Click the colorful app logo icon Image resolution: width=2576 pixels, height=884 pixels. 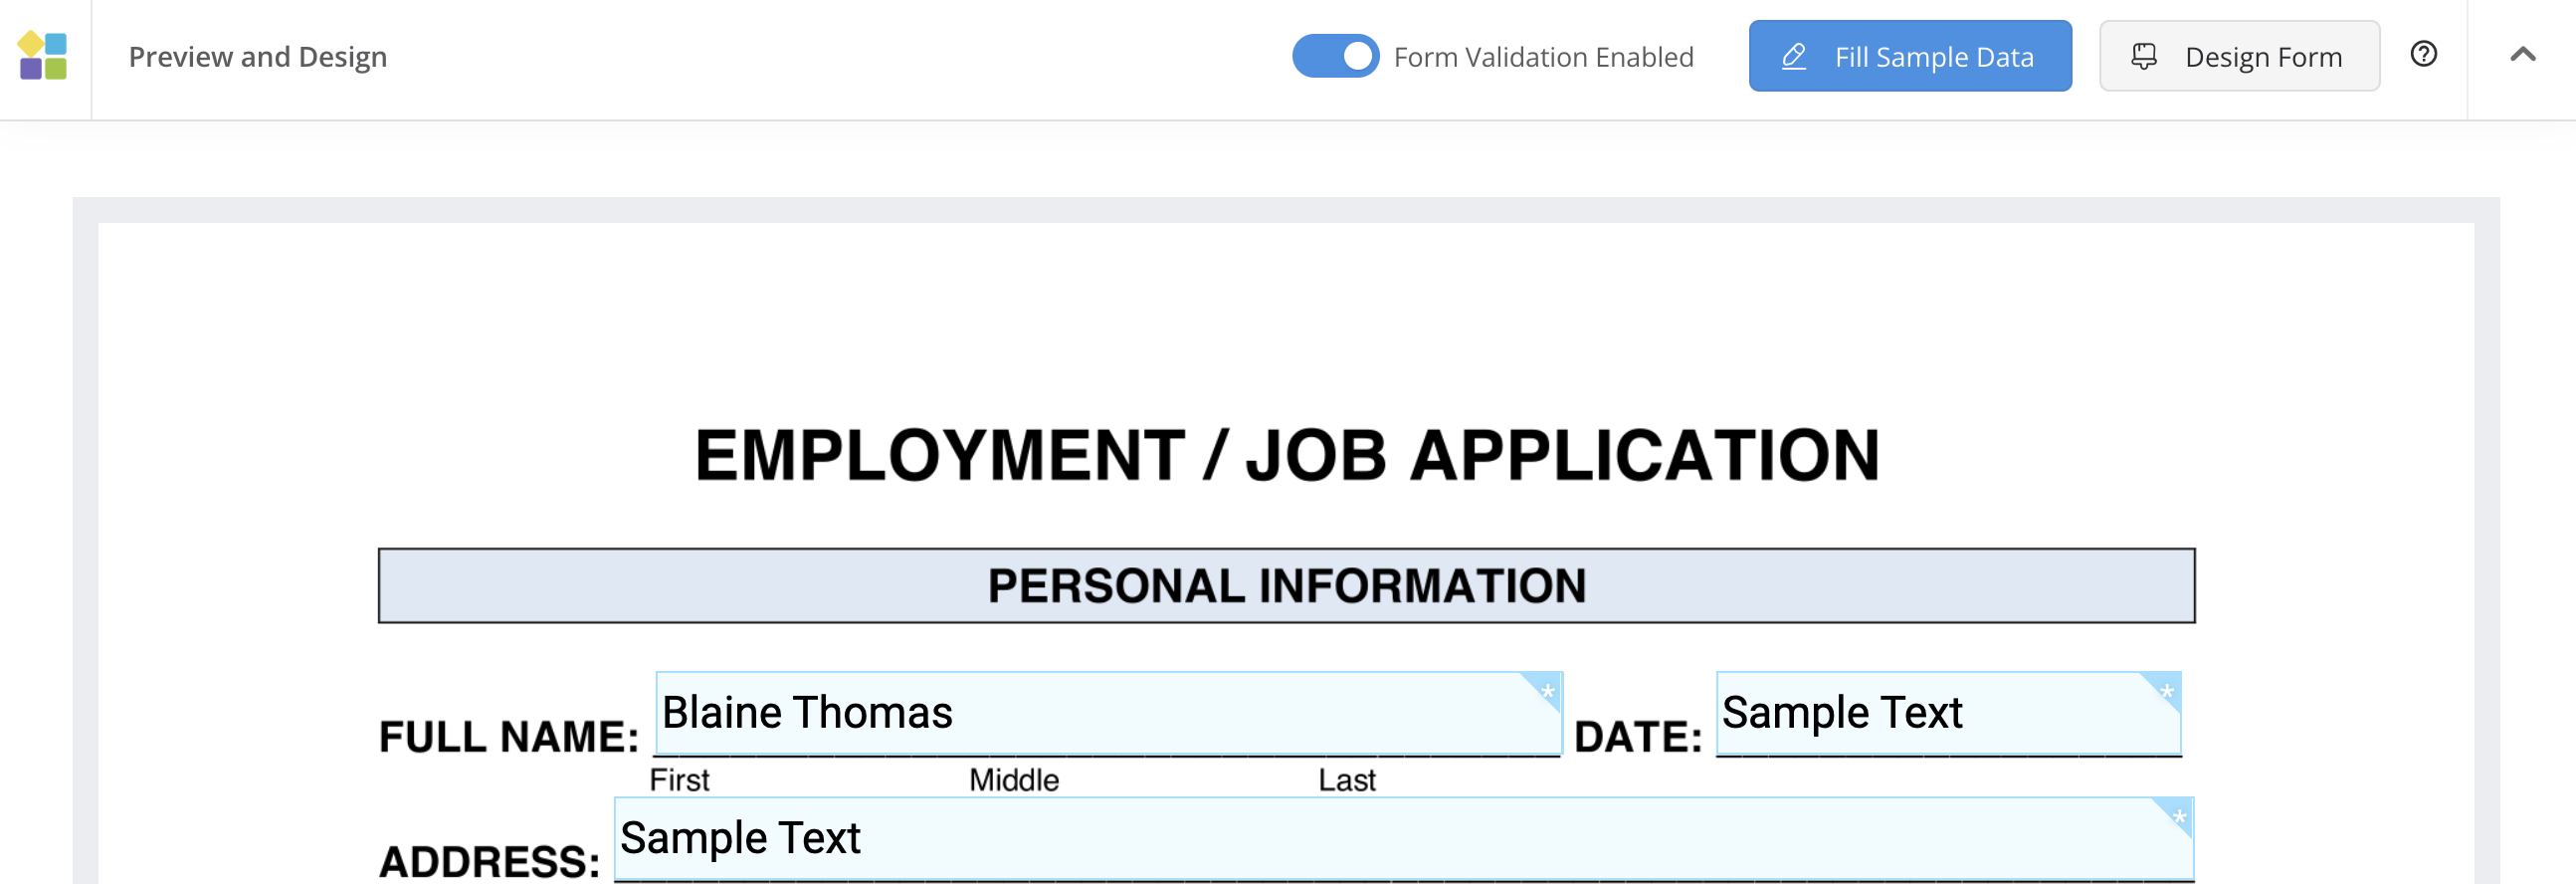43,56
